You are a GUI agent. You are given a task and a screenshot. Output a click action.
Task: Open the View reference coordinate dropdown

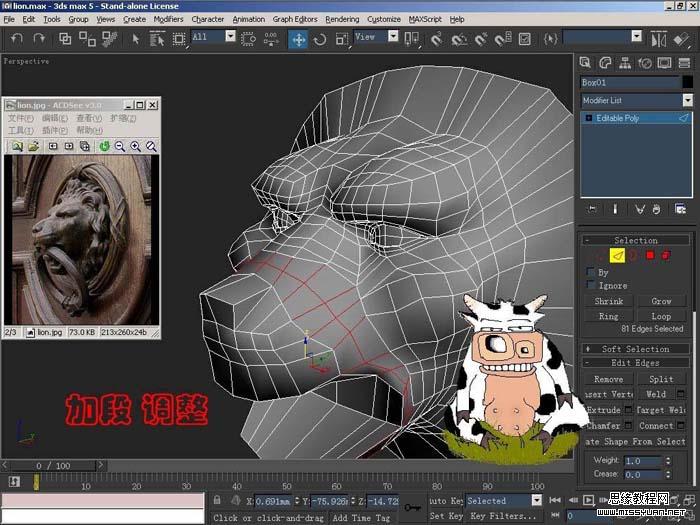click(x=393, y=36)
